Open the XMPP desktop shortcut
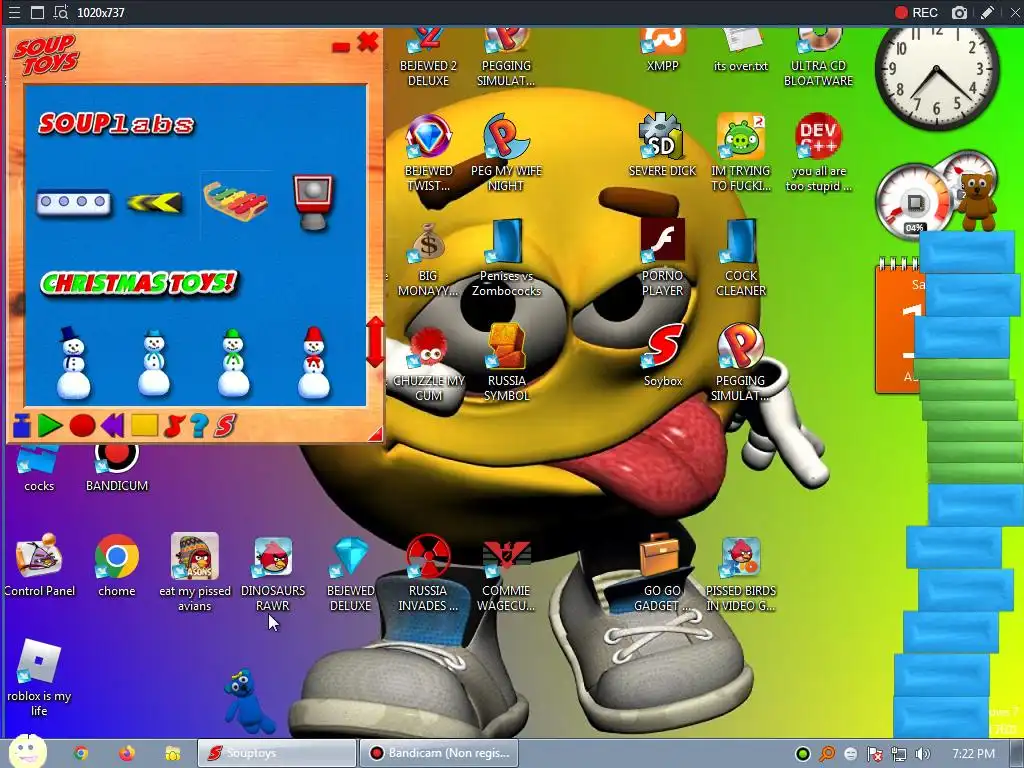The width and height of the screenshot is (1024, 768). [x=662, y=50]
